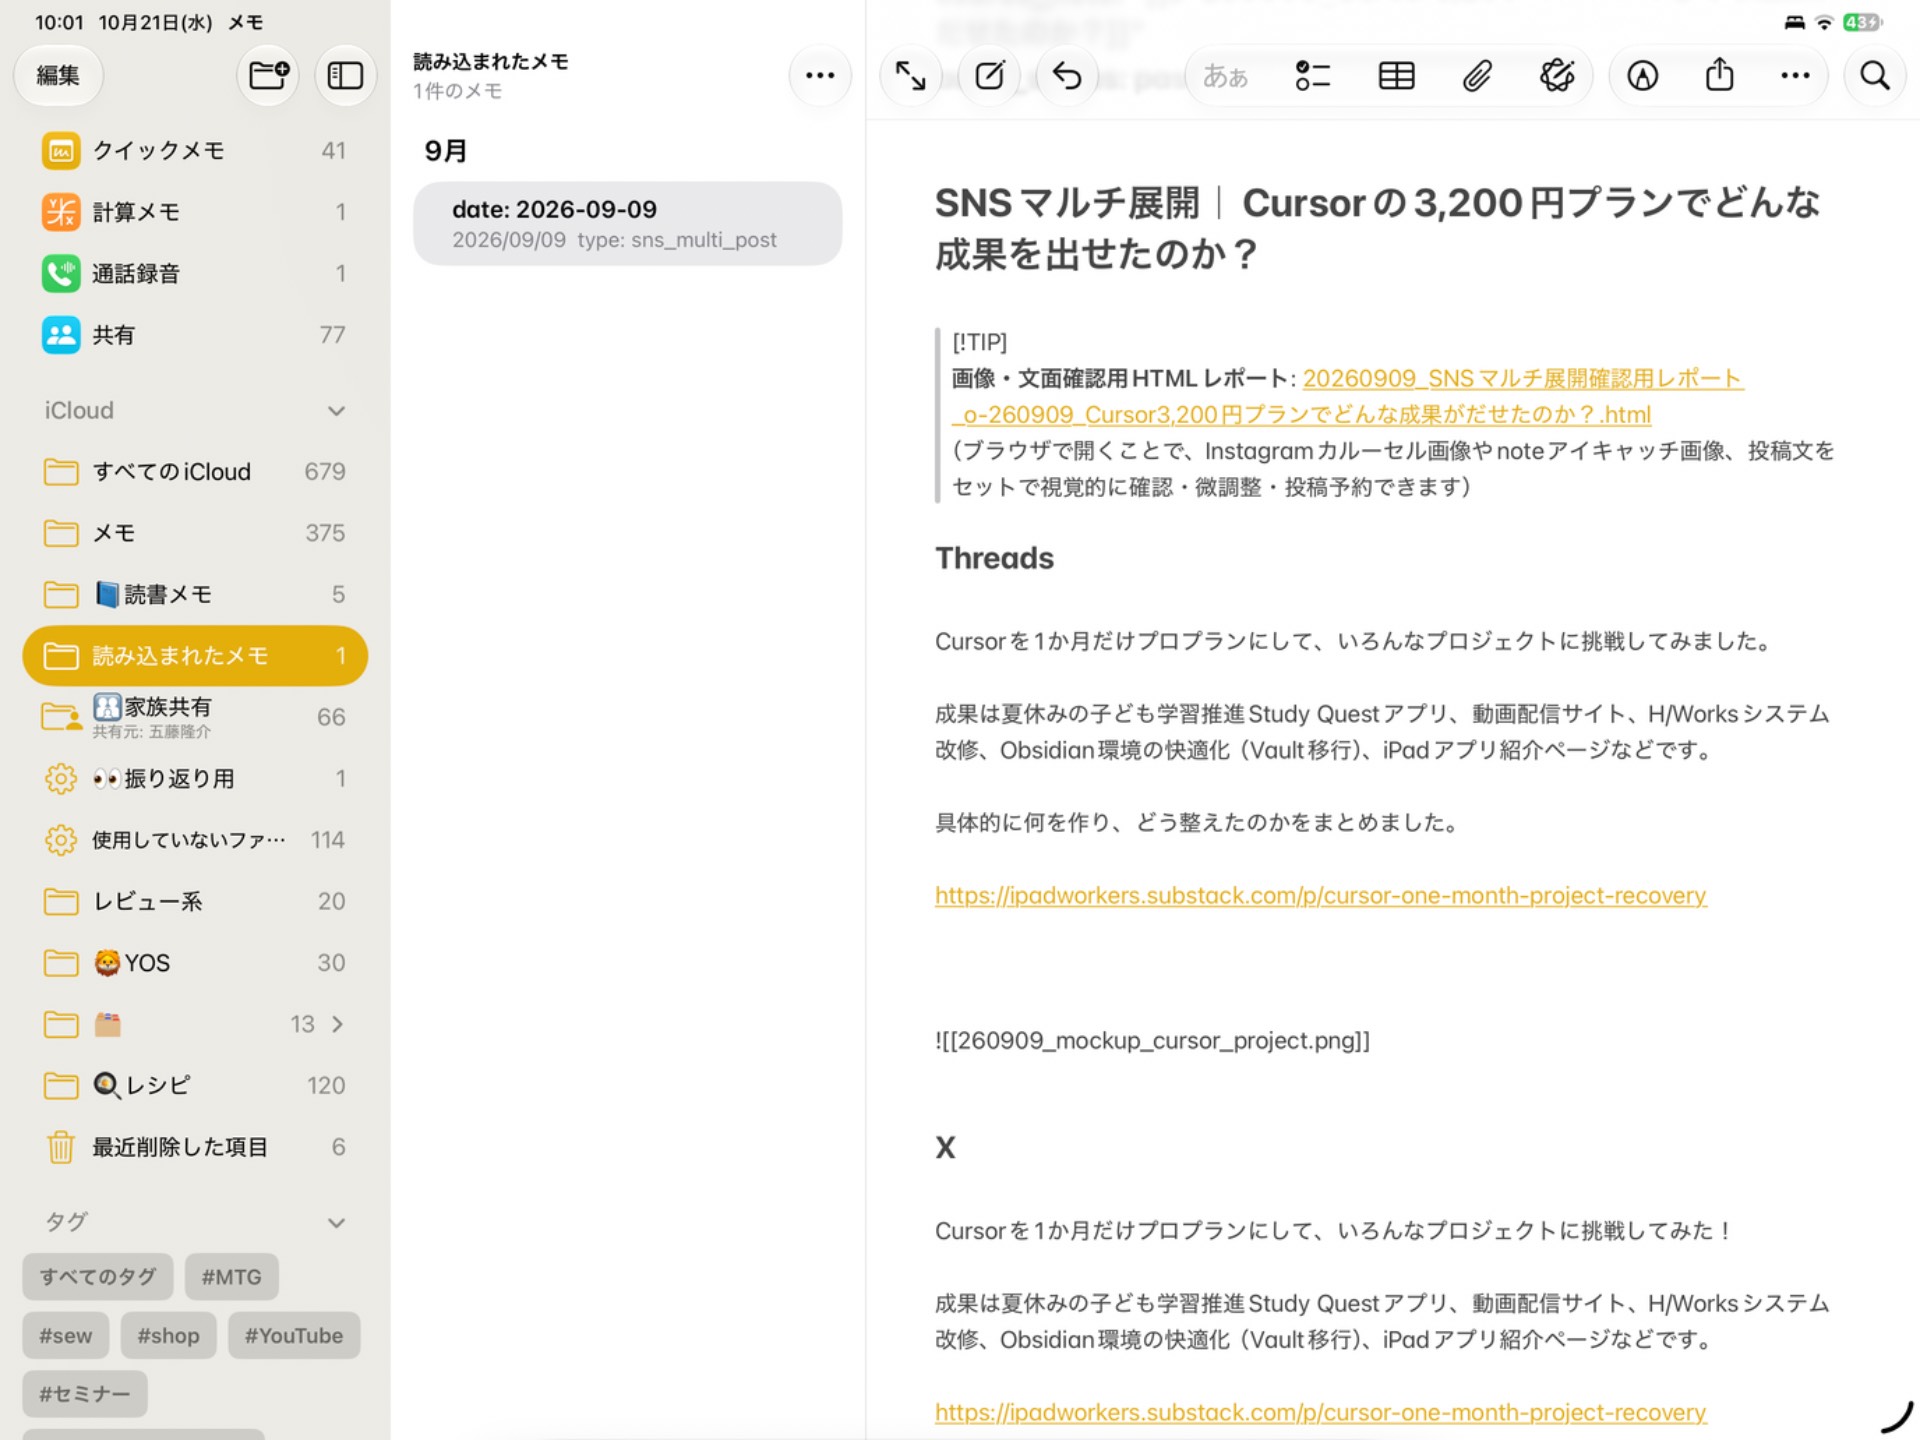Collapse the iCloud section
The image size is (1920, 1440).
336,411
